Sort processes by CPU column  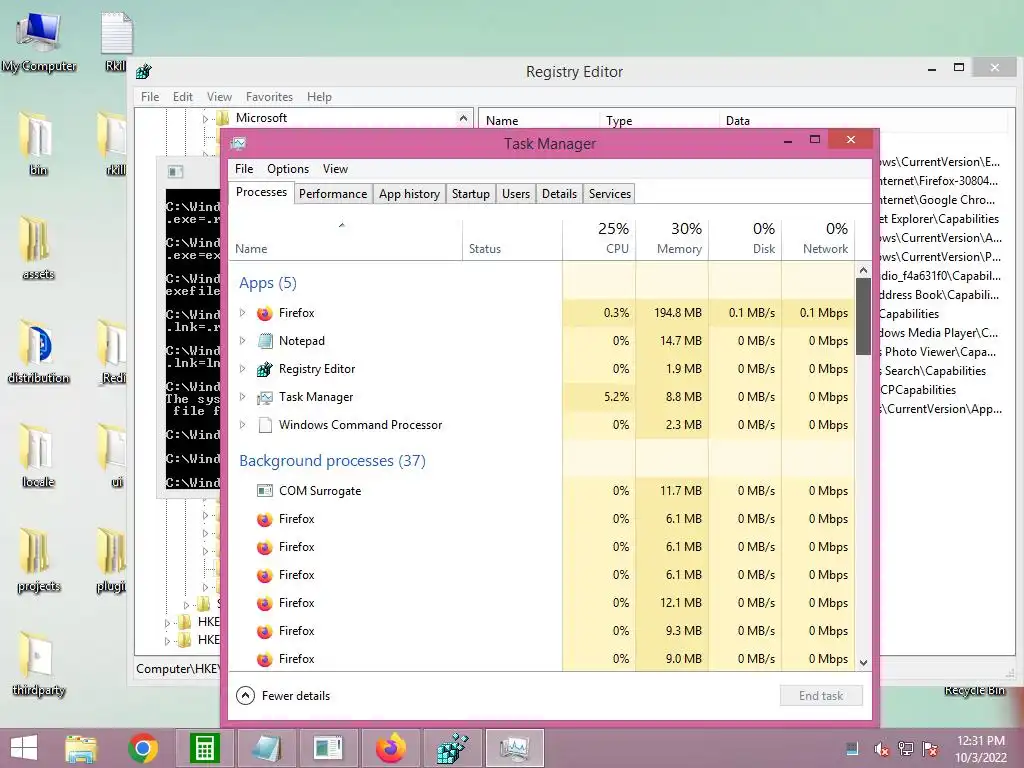599,238
